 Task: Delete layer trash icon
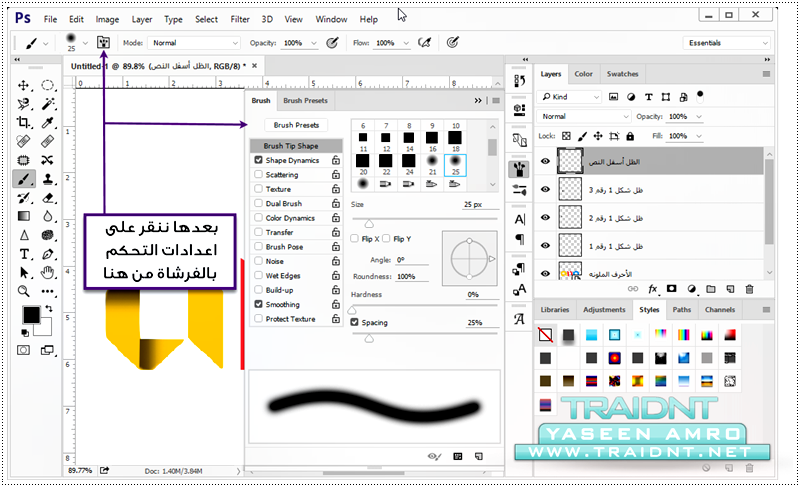[749, 289]
